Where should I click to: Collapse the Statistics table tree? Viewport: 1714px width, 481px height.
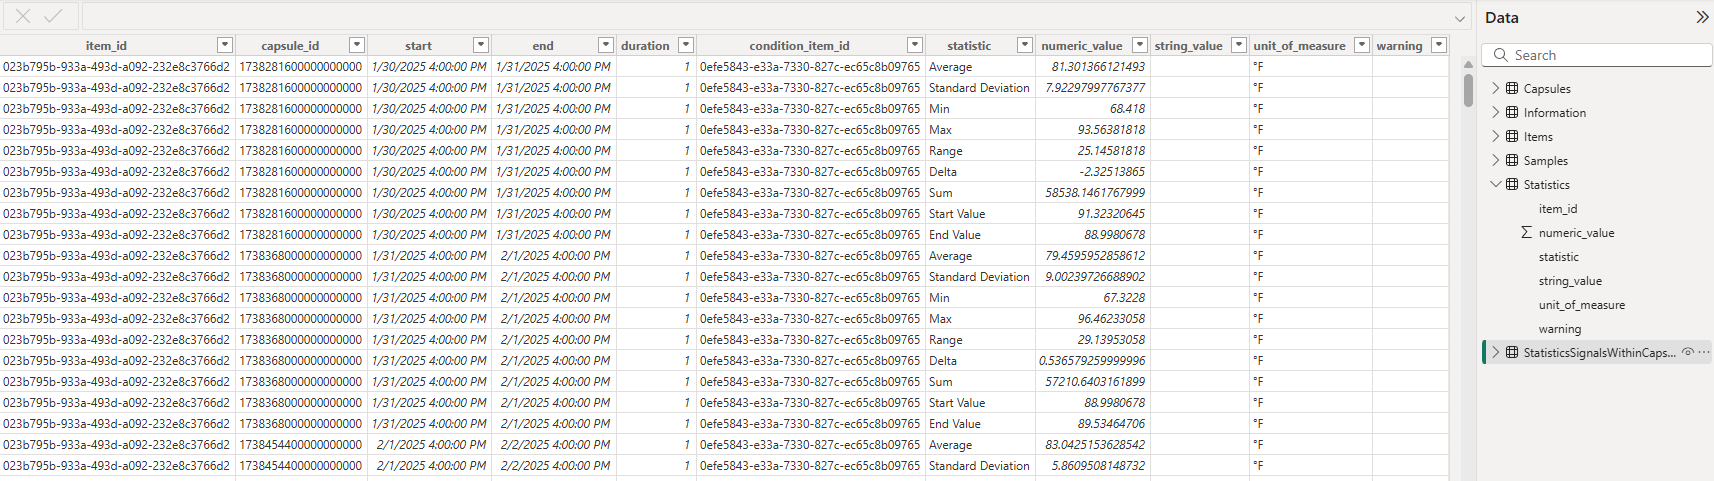click(1496, 184)
